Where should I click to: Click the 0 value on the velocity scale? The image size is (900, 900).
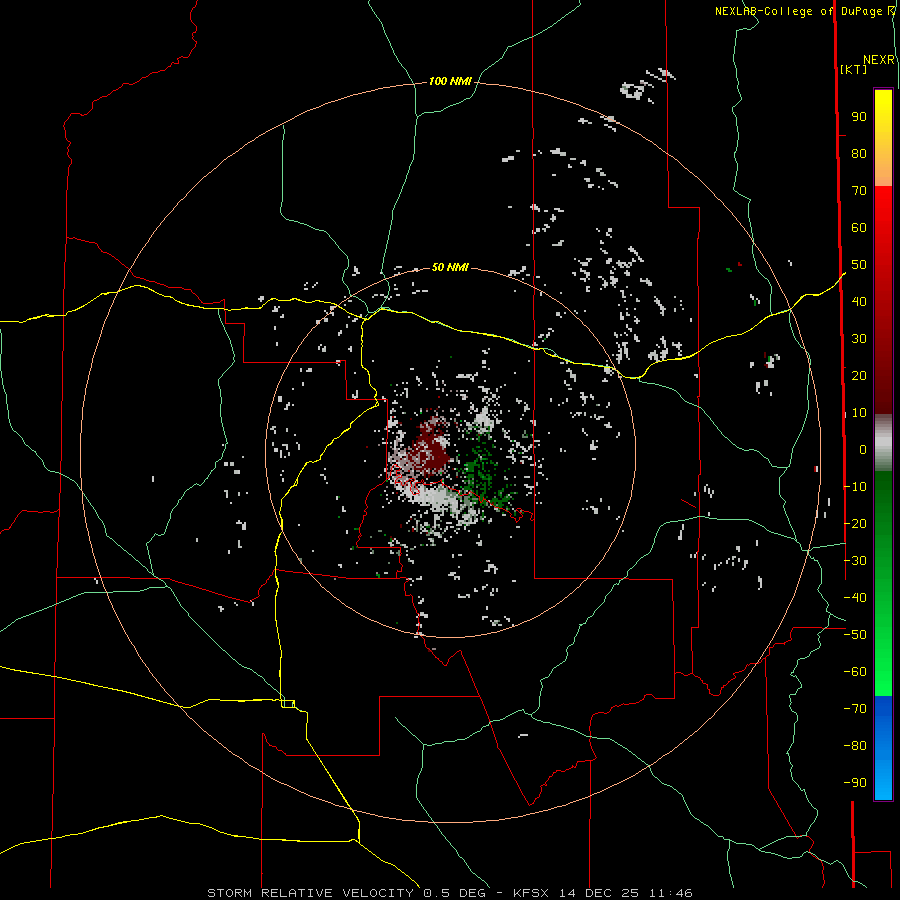(x=863, y=450)
